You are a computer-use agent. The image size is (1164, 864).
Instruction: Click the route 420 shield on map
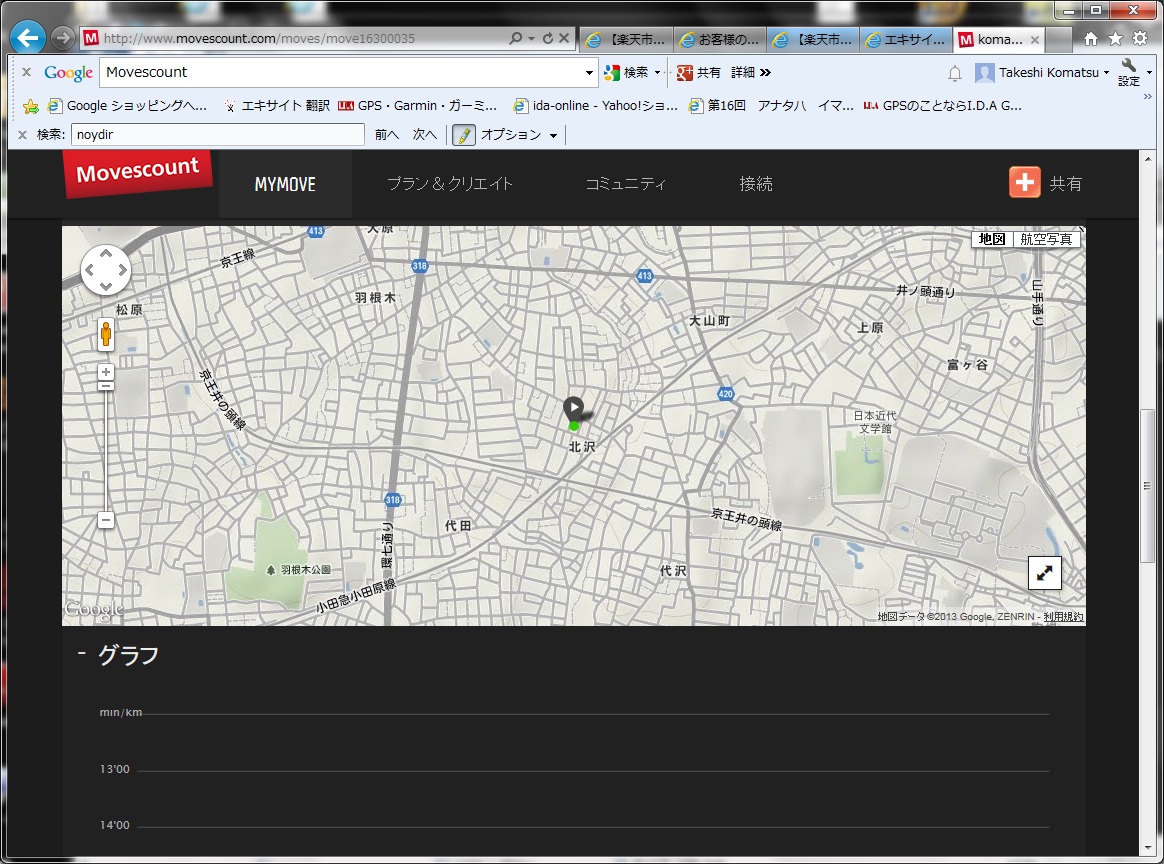725,393
